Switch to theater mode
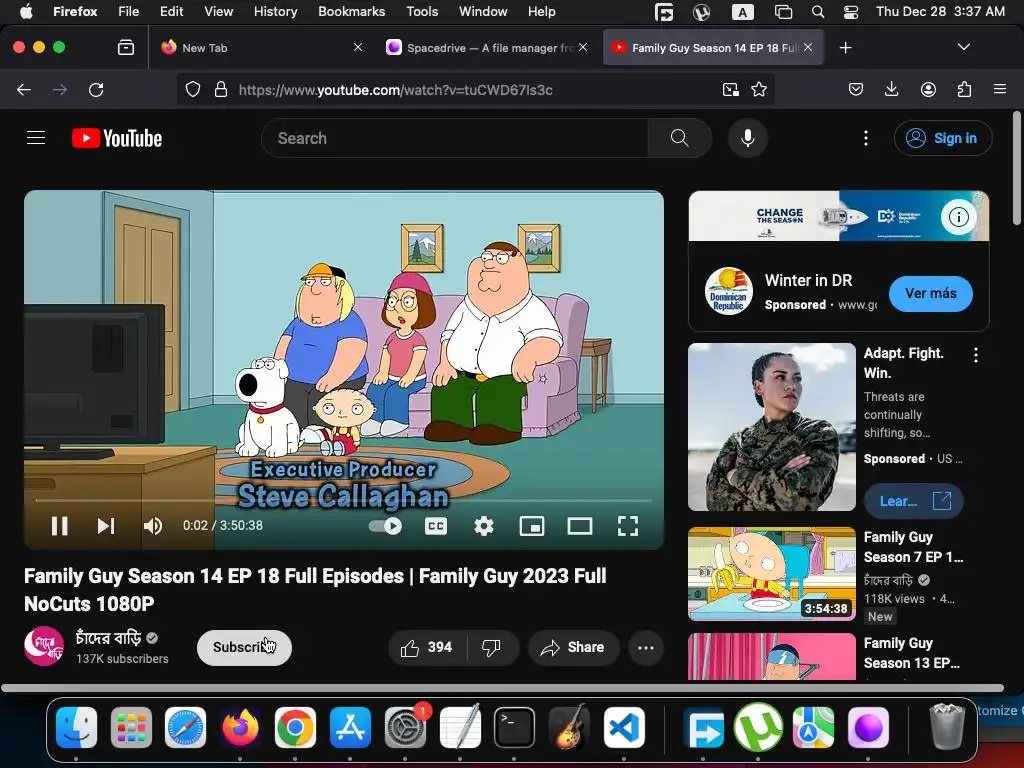 579,526
